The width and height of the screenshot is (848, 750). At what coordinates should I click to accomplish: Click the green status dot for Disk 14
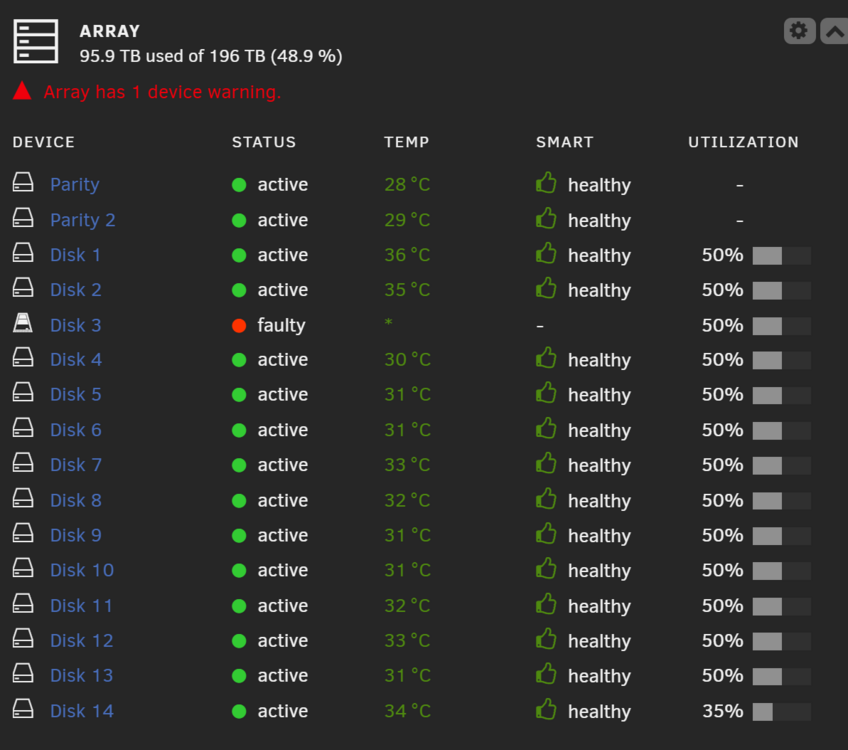click(239, 711)
